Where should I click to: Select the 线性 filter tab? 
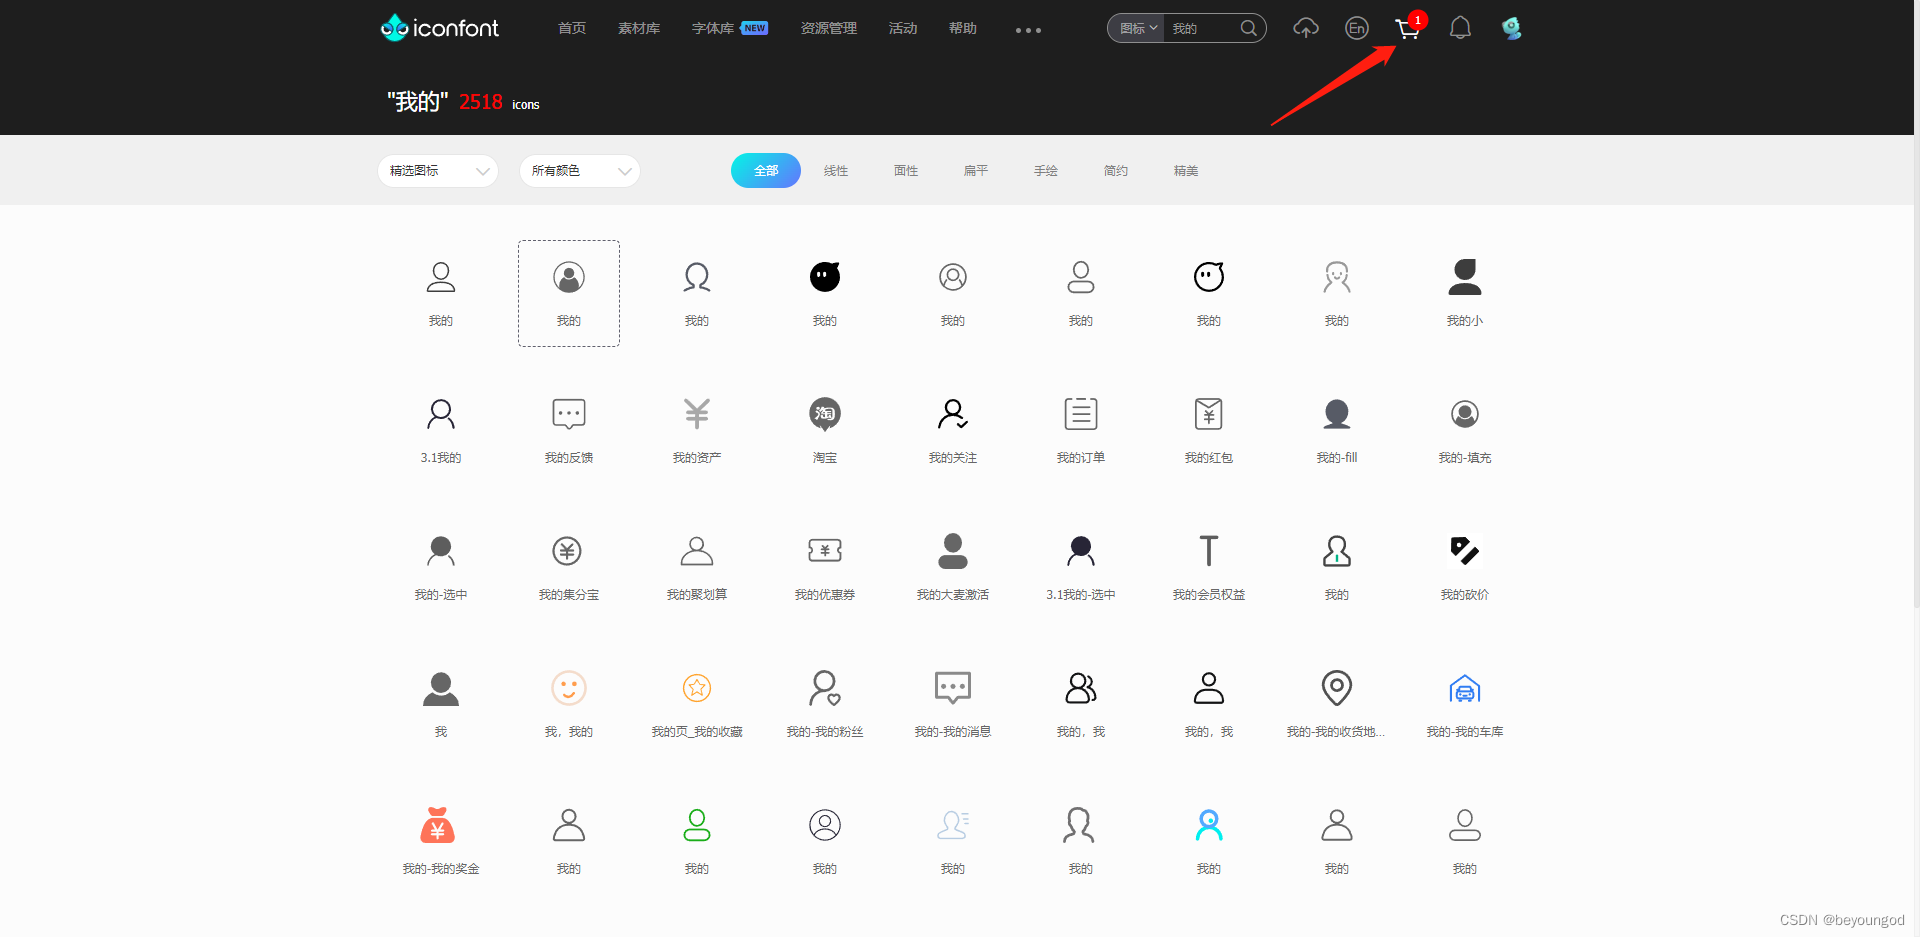click(x=836, y=171)
